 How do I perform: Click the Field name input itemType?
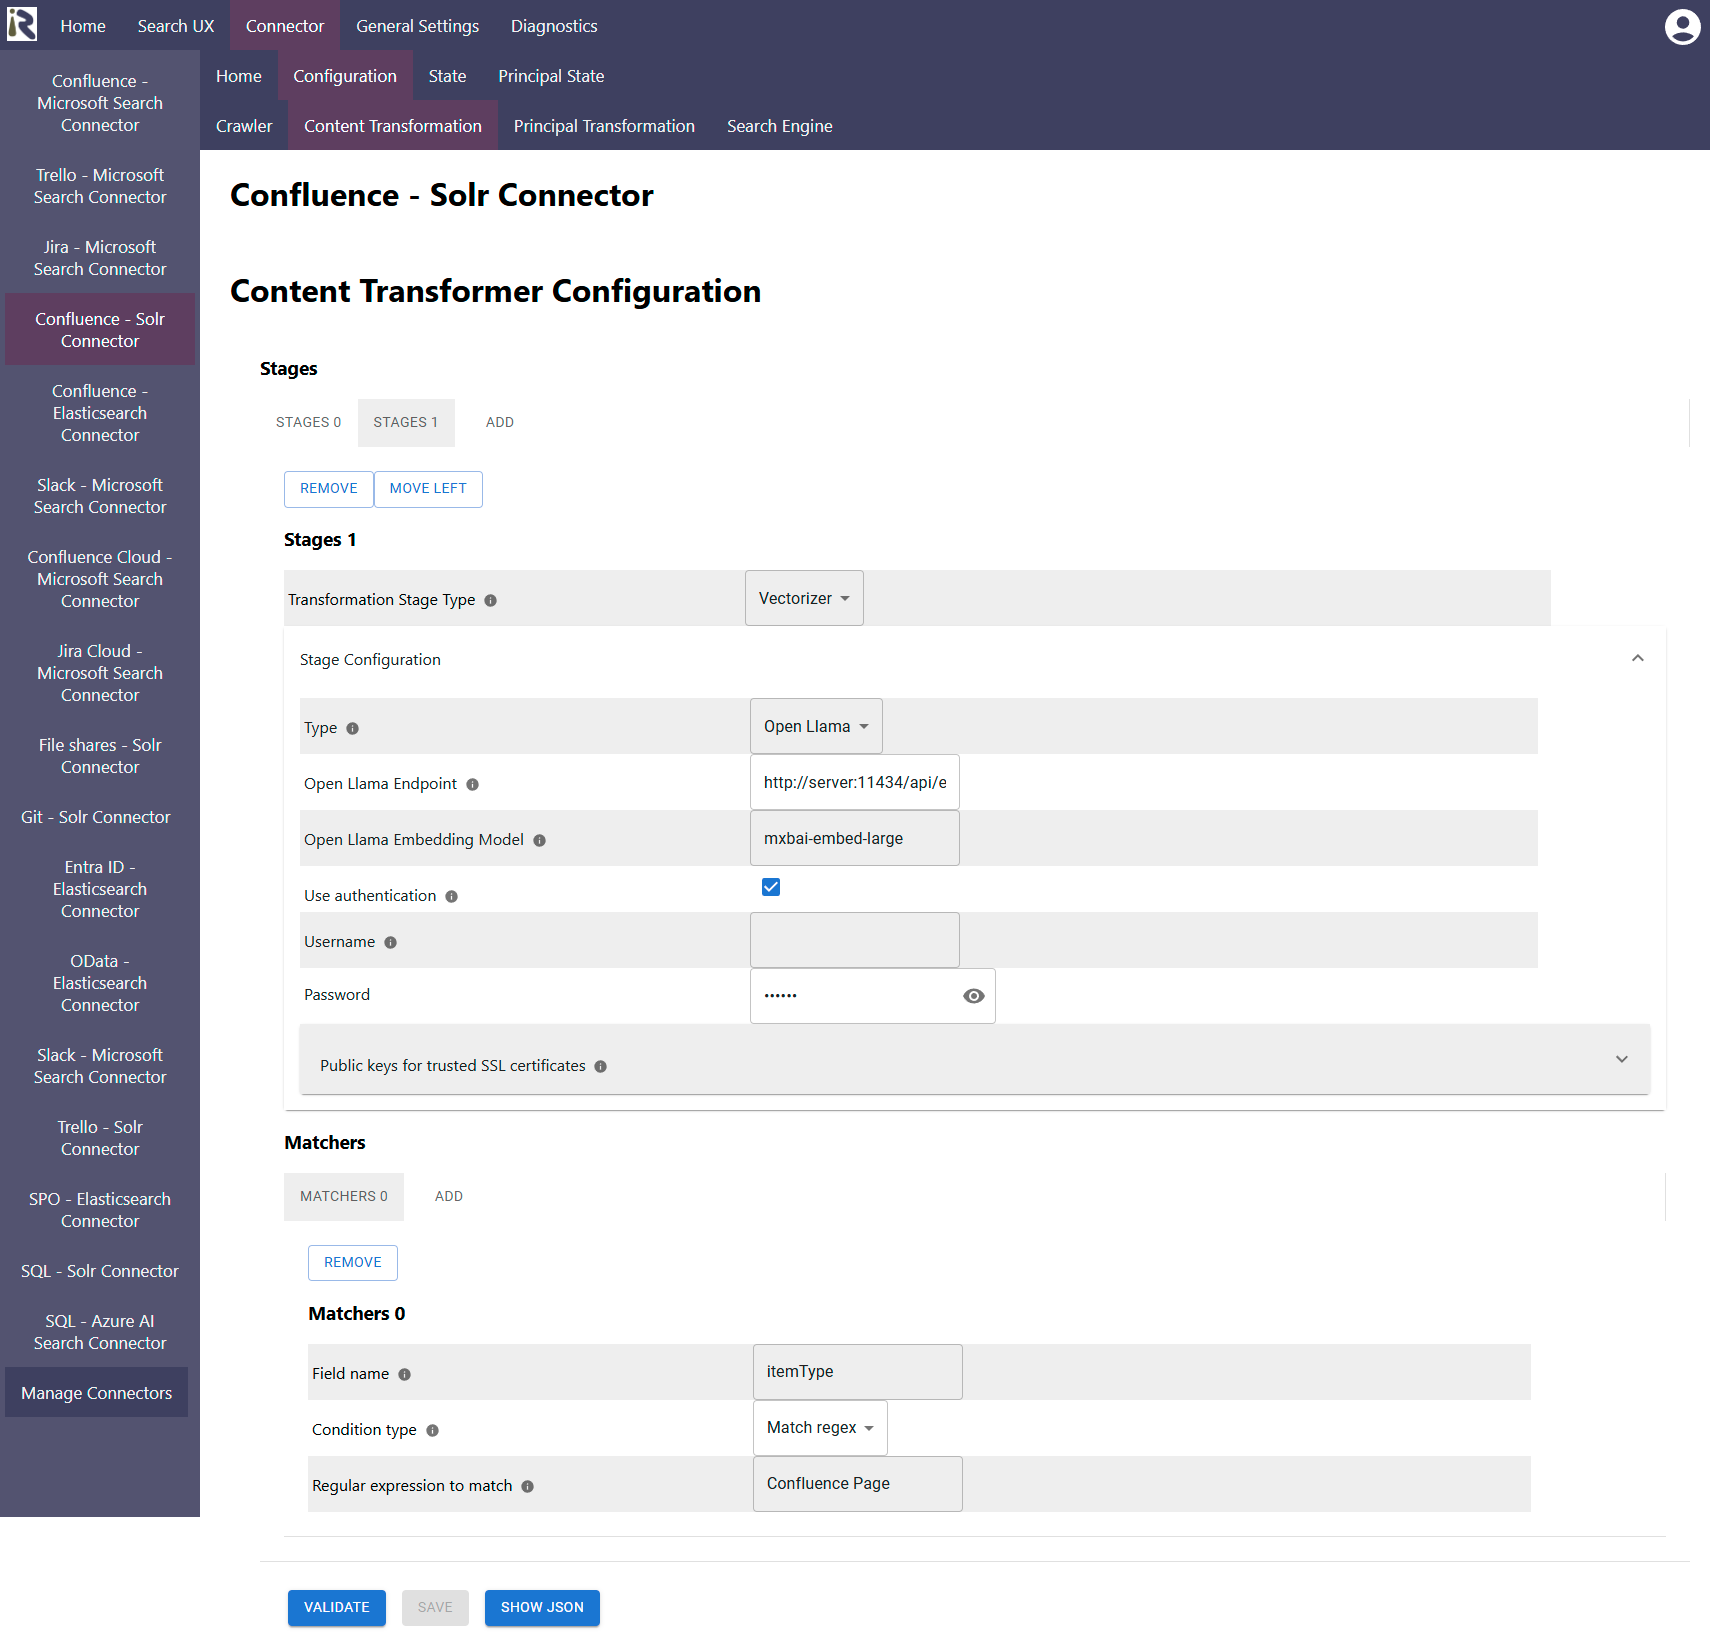coord(858,1372)
